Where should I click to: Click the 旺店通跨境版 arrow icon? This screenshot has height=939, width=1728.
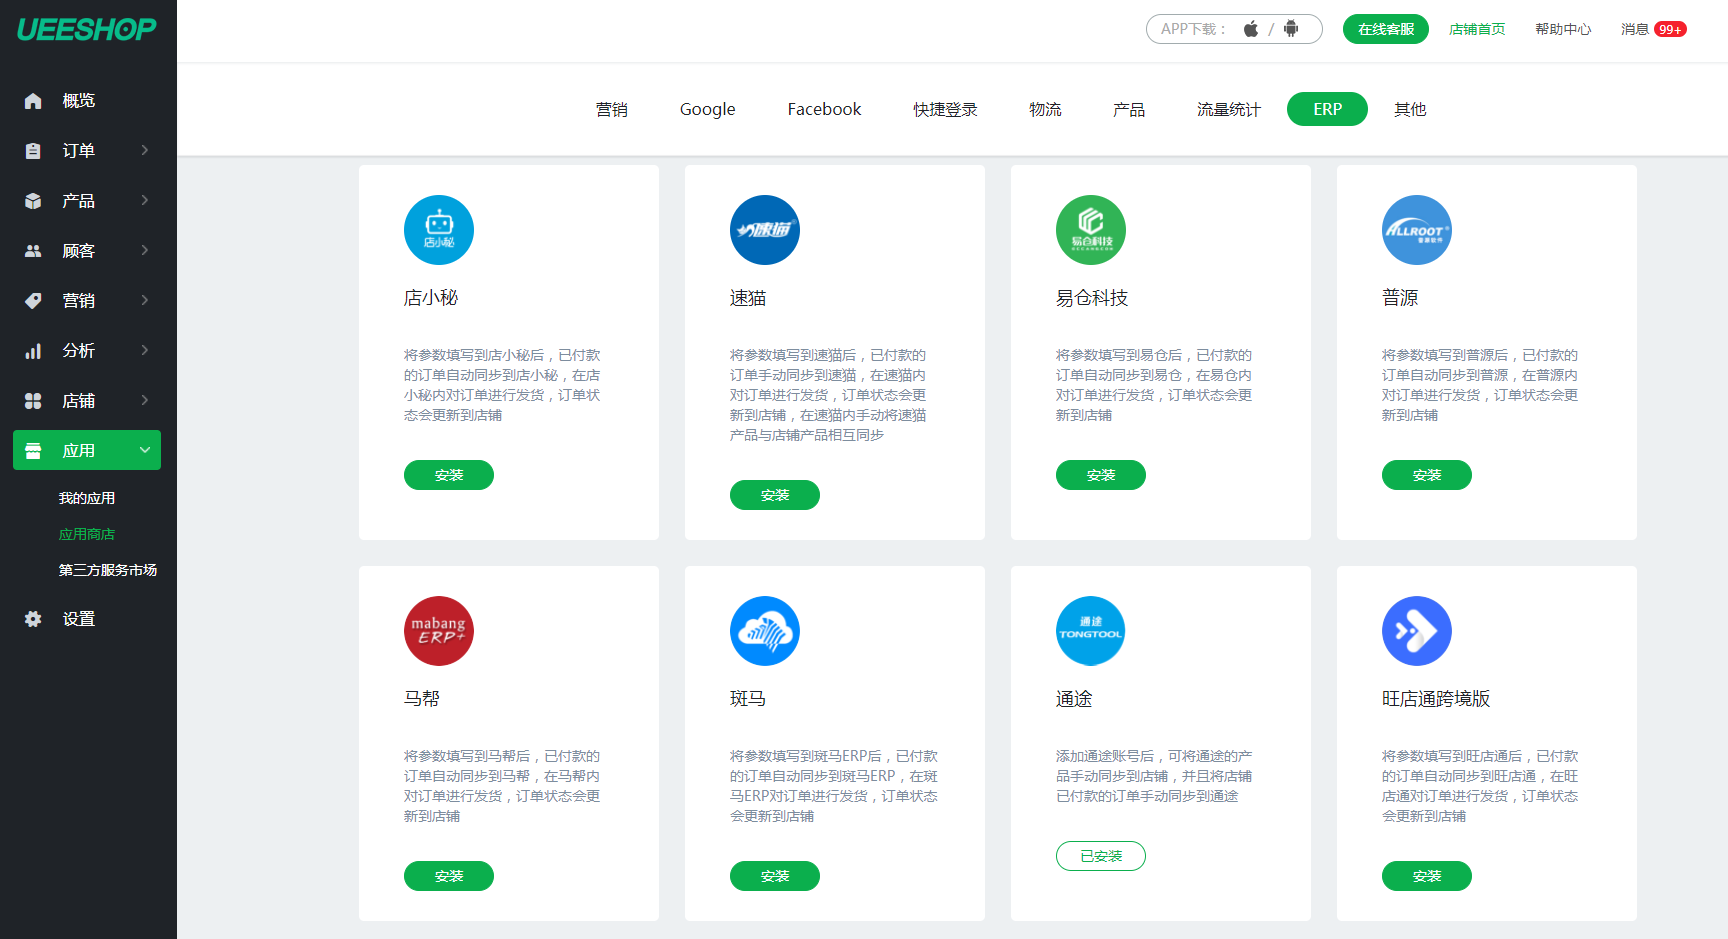pos(1416,631)
